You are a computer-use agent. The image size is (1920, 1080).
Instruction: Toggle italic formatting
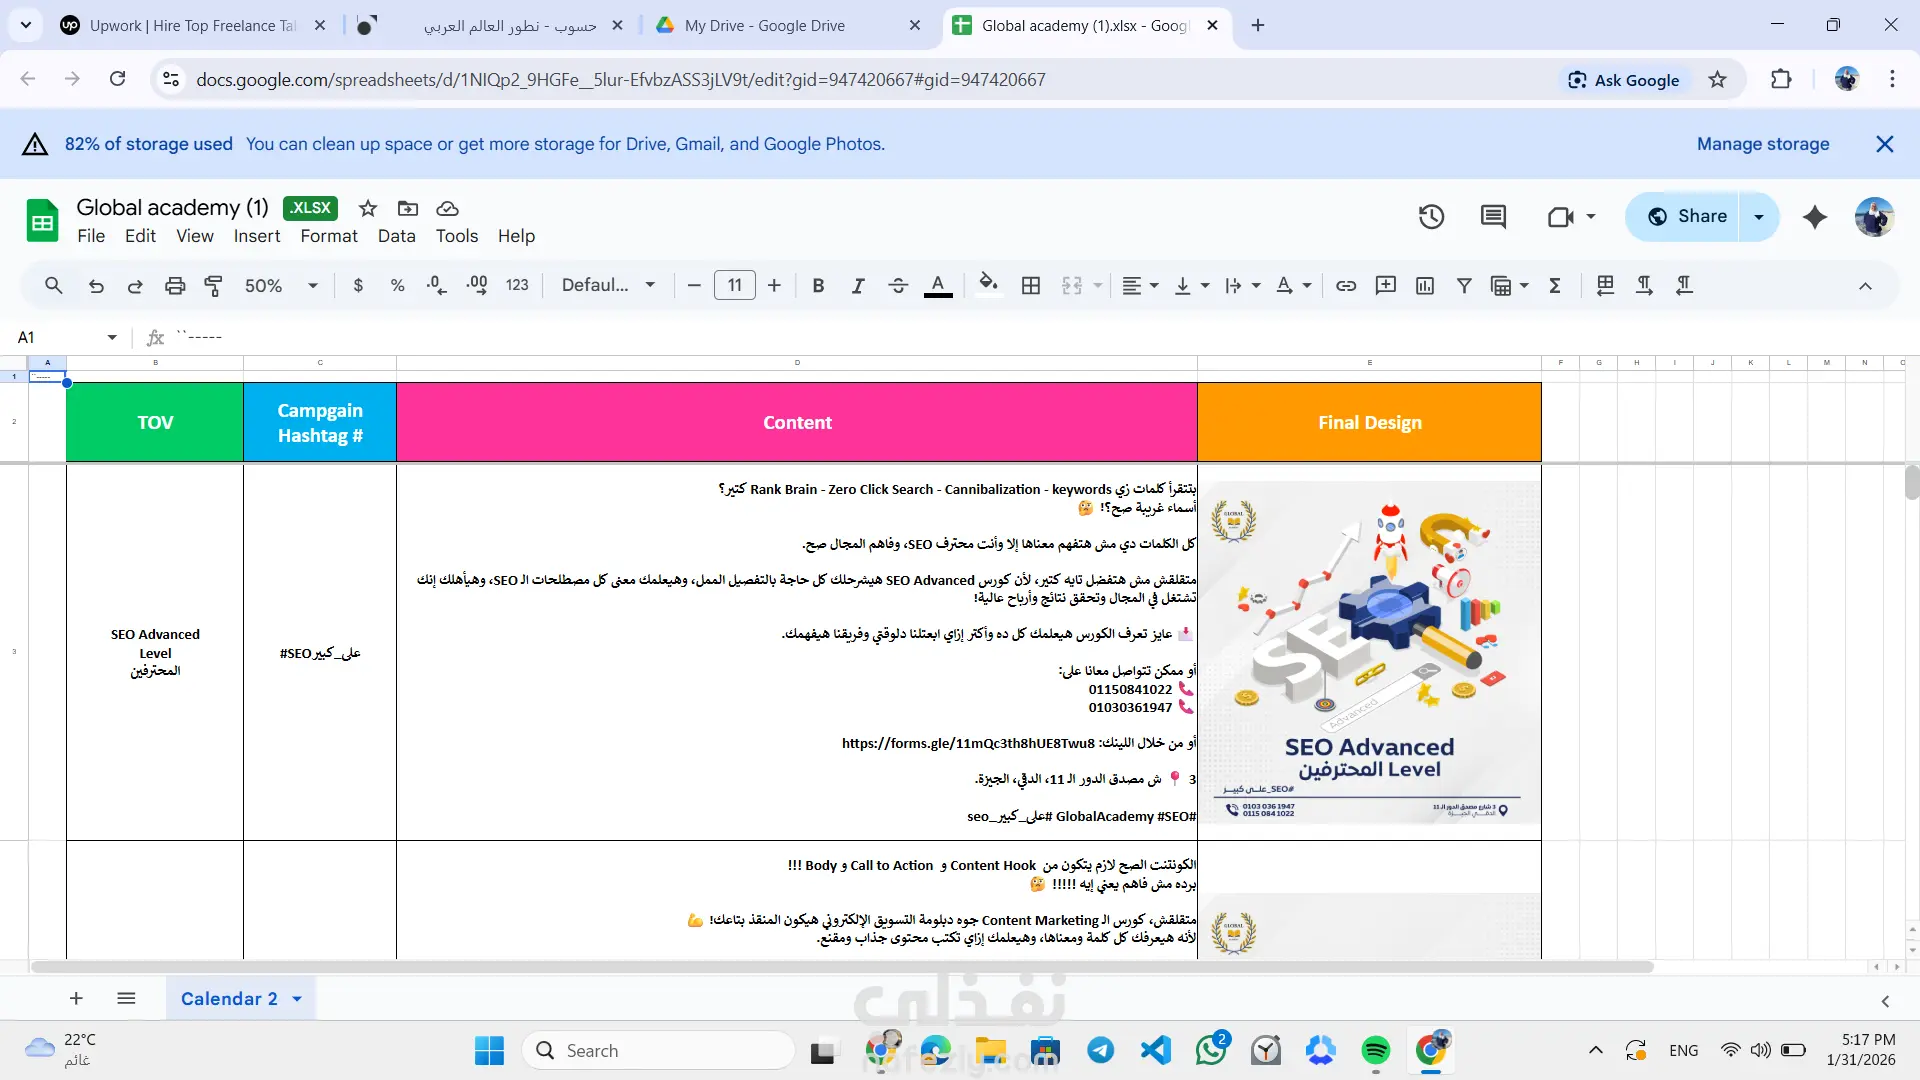pyautogui.click(x=857, y=286)
